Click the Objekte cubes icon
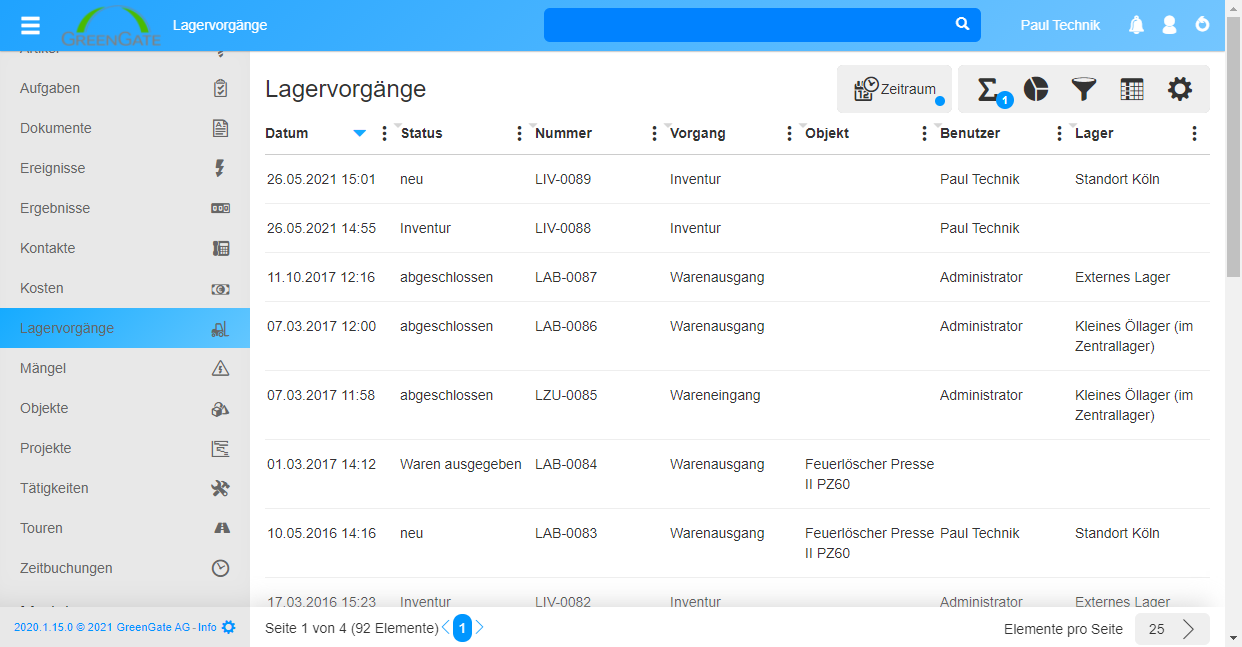Image resolution: width=1242 pixels, height=647 pixels. pyautogui.click(x=221, y=408)
